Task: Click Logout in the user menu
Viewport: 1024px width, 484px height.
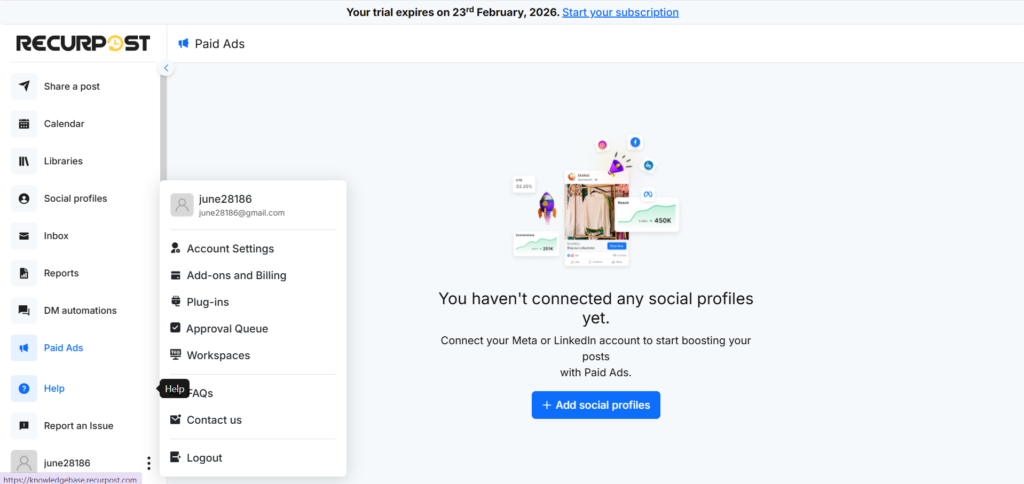Action: tap(204, 458)
